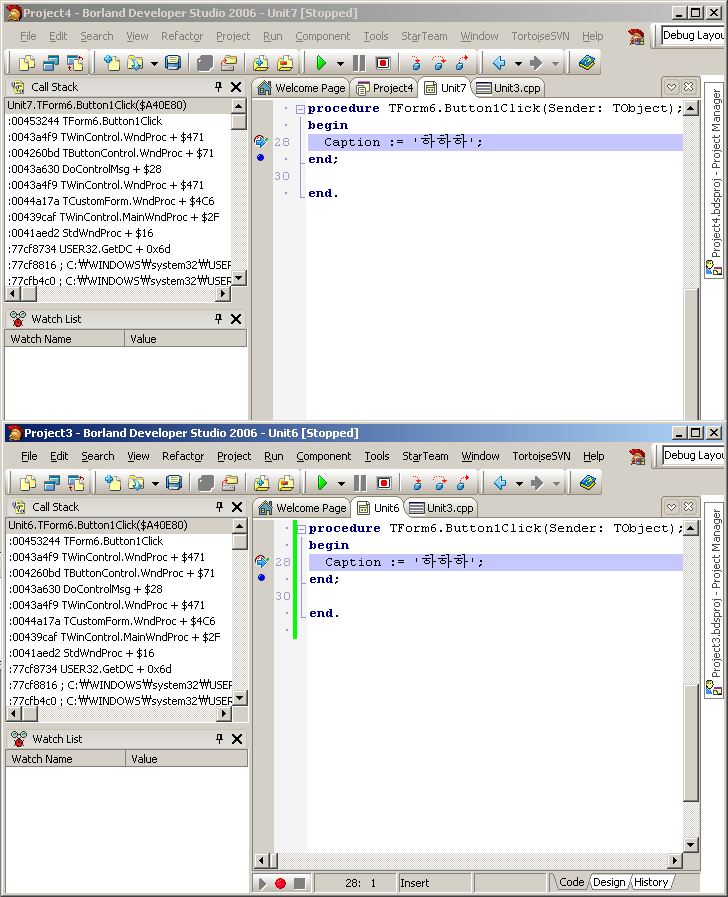Click back navigation arrow in Project3 toolbar
This screenshot has height=897, width=728.
tap(500, 483)
